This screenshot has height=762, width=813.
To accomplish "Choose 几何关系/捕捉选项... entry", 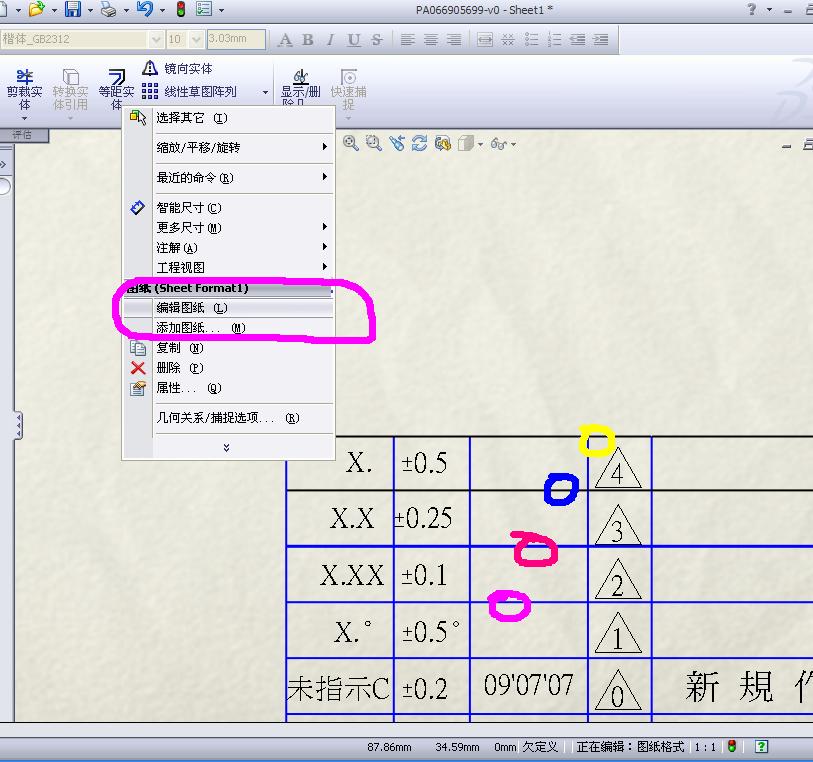I will [x=228, y=418].
